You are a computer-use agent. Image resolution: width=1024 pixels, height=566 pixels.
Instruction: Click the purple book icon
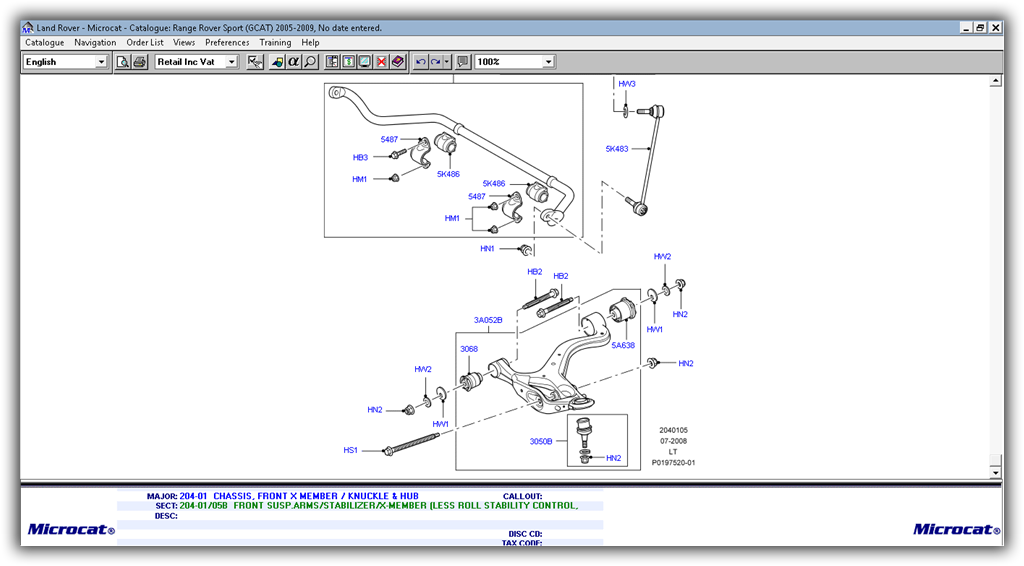pyautogui.click(x=398, y=61)
